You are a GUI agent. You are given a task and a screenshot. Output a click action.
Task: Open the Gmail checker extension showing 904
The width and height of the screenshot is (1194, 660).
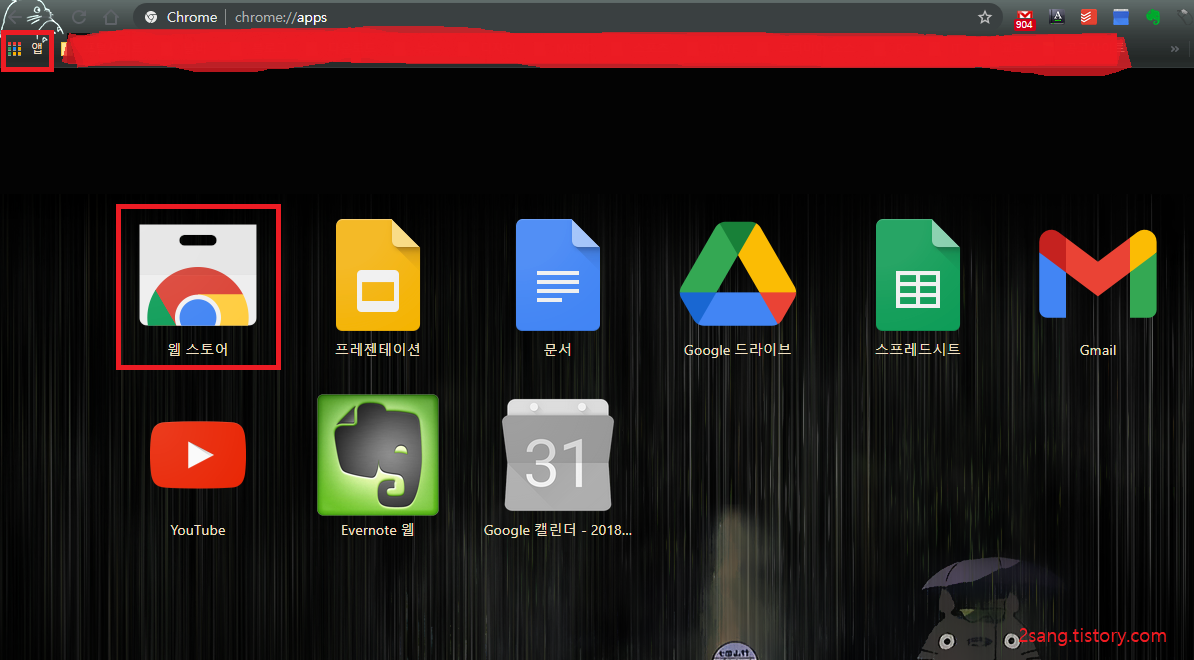coord(1024,19)
